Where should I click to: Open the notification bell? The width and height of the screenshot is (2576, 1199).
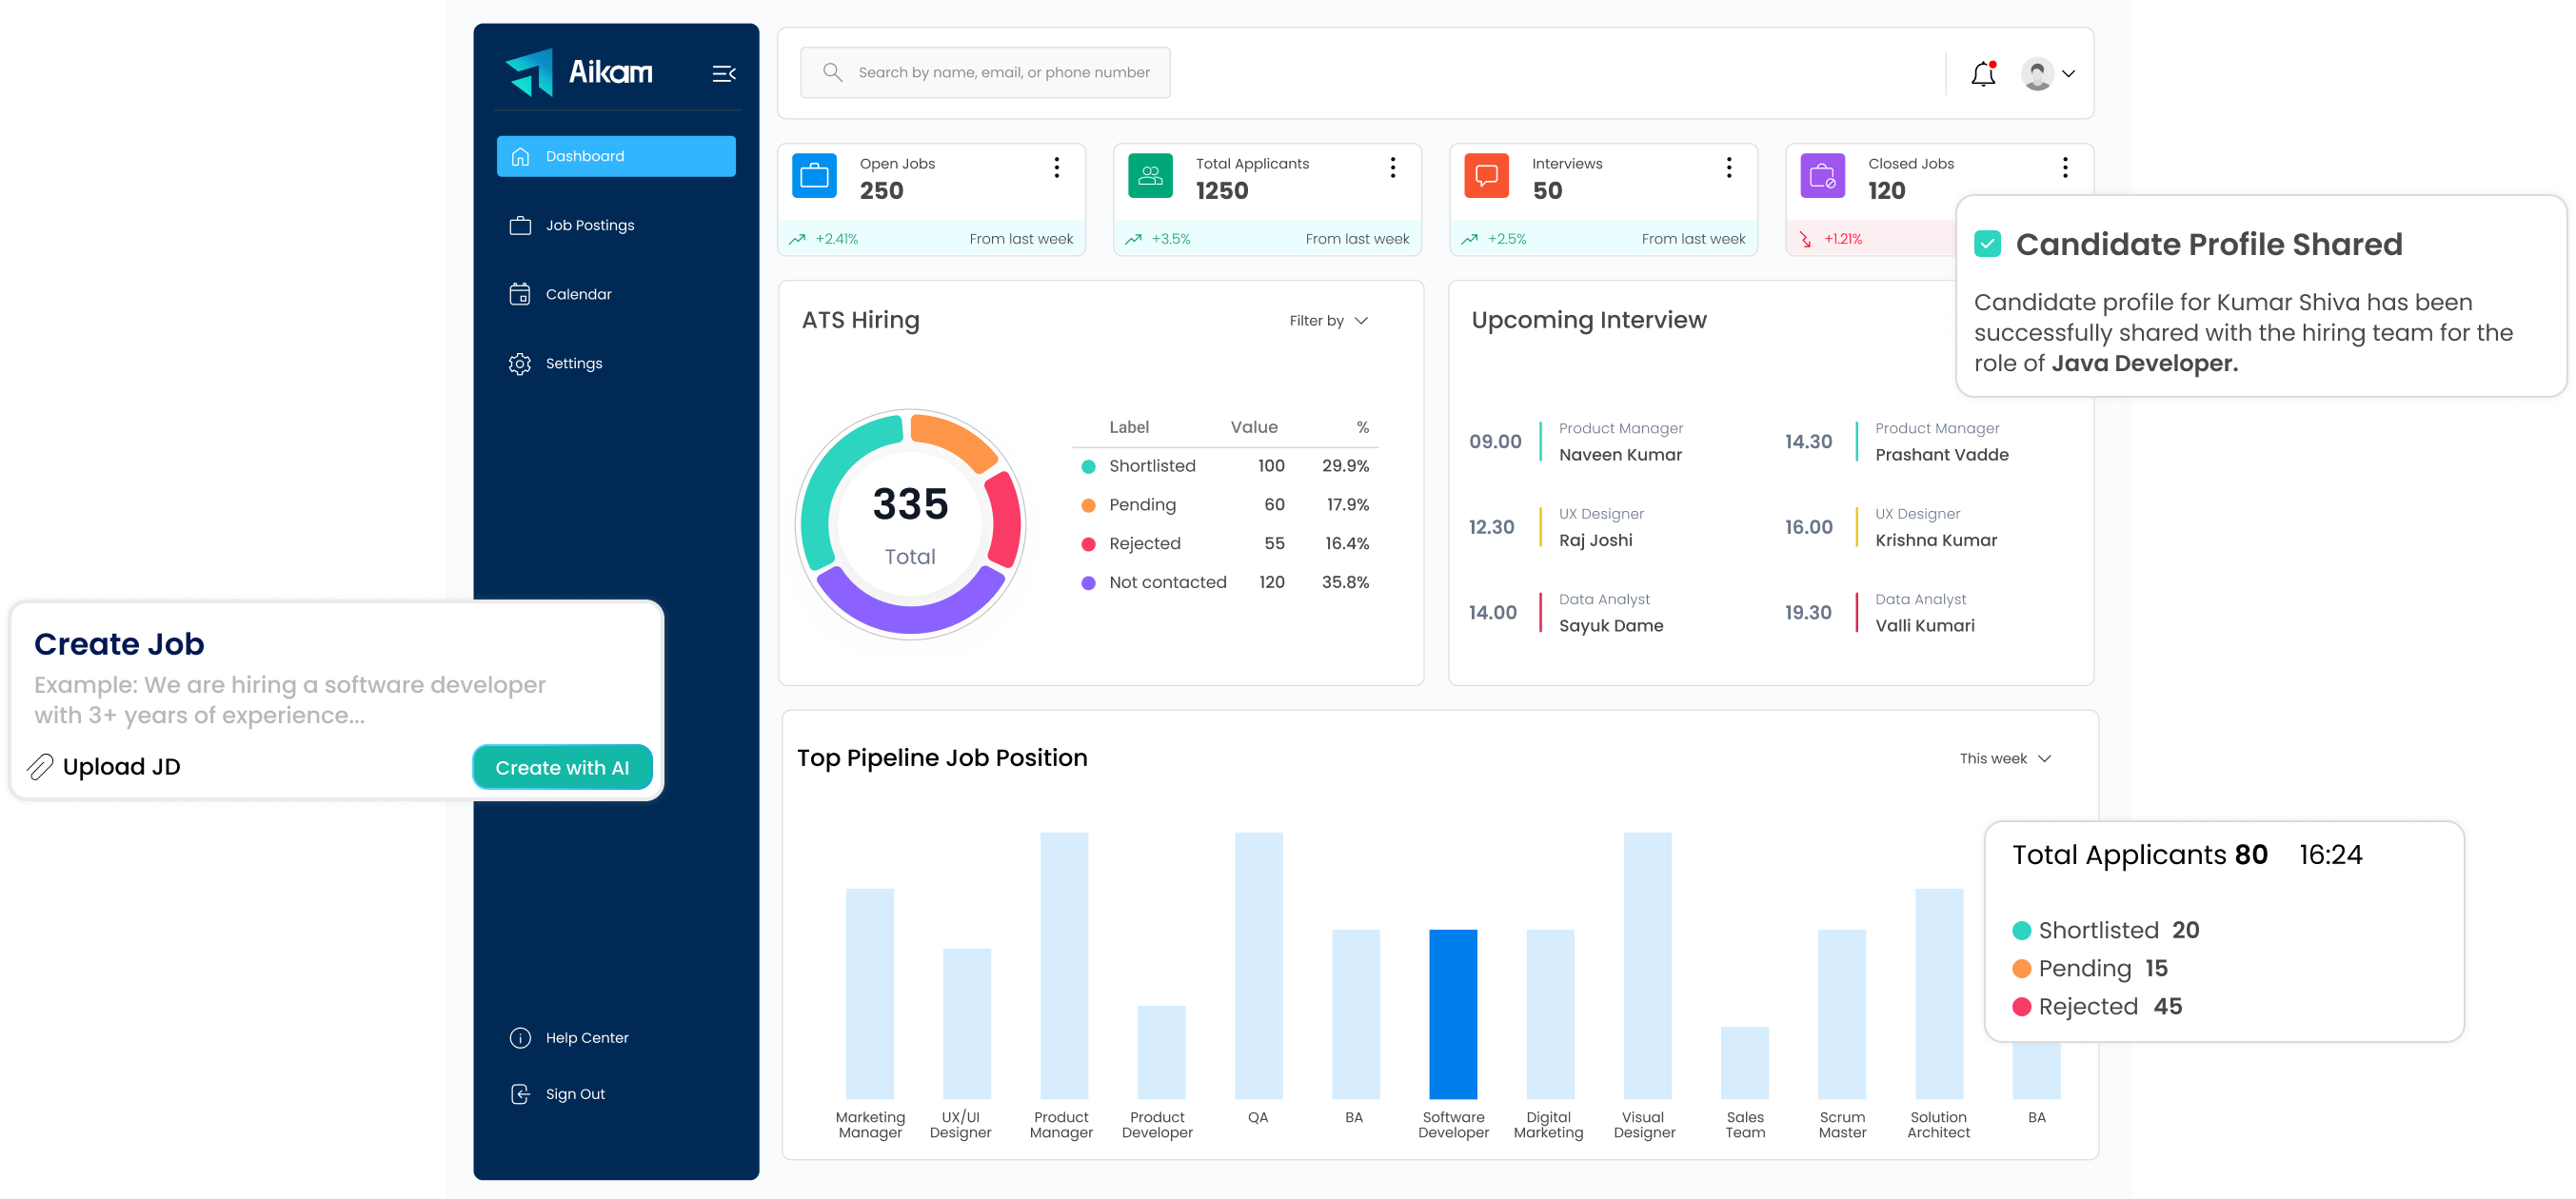pos(1983,73)
